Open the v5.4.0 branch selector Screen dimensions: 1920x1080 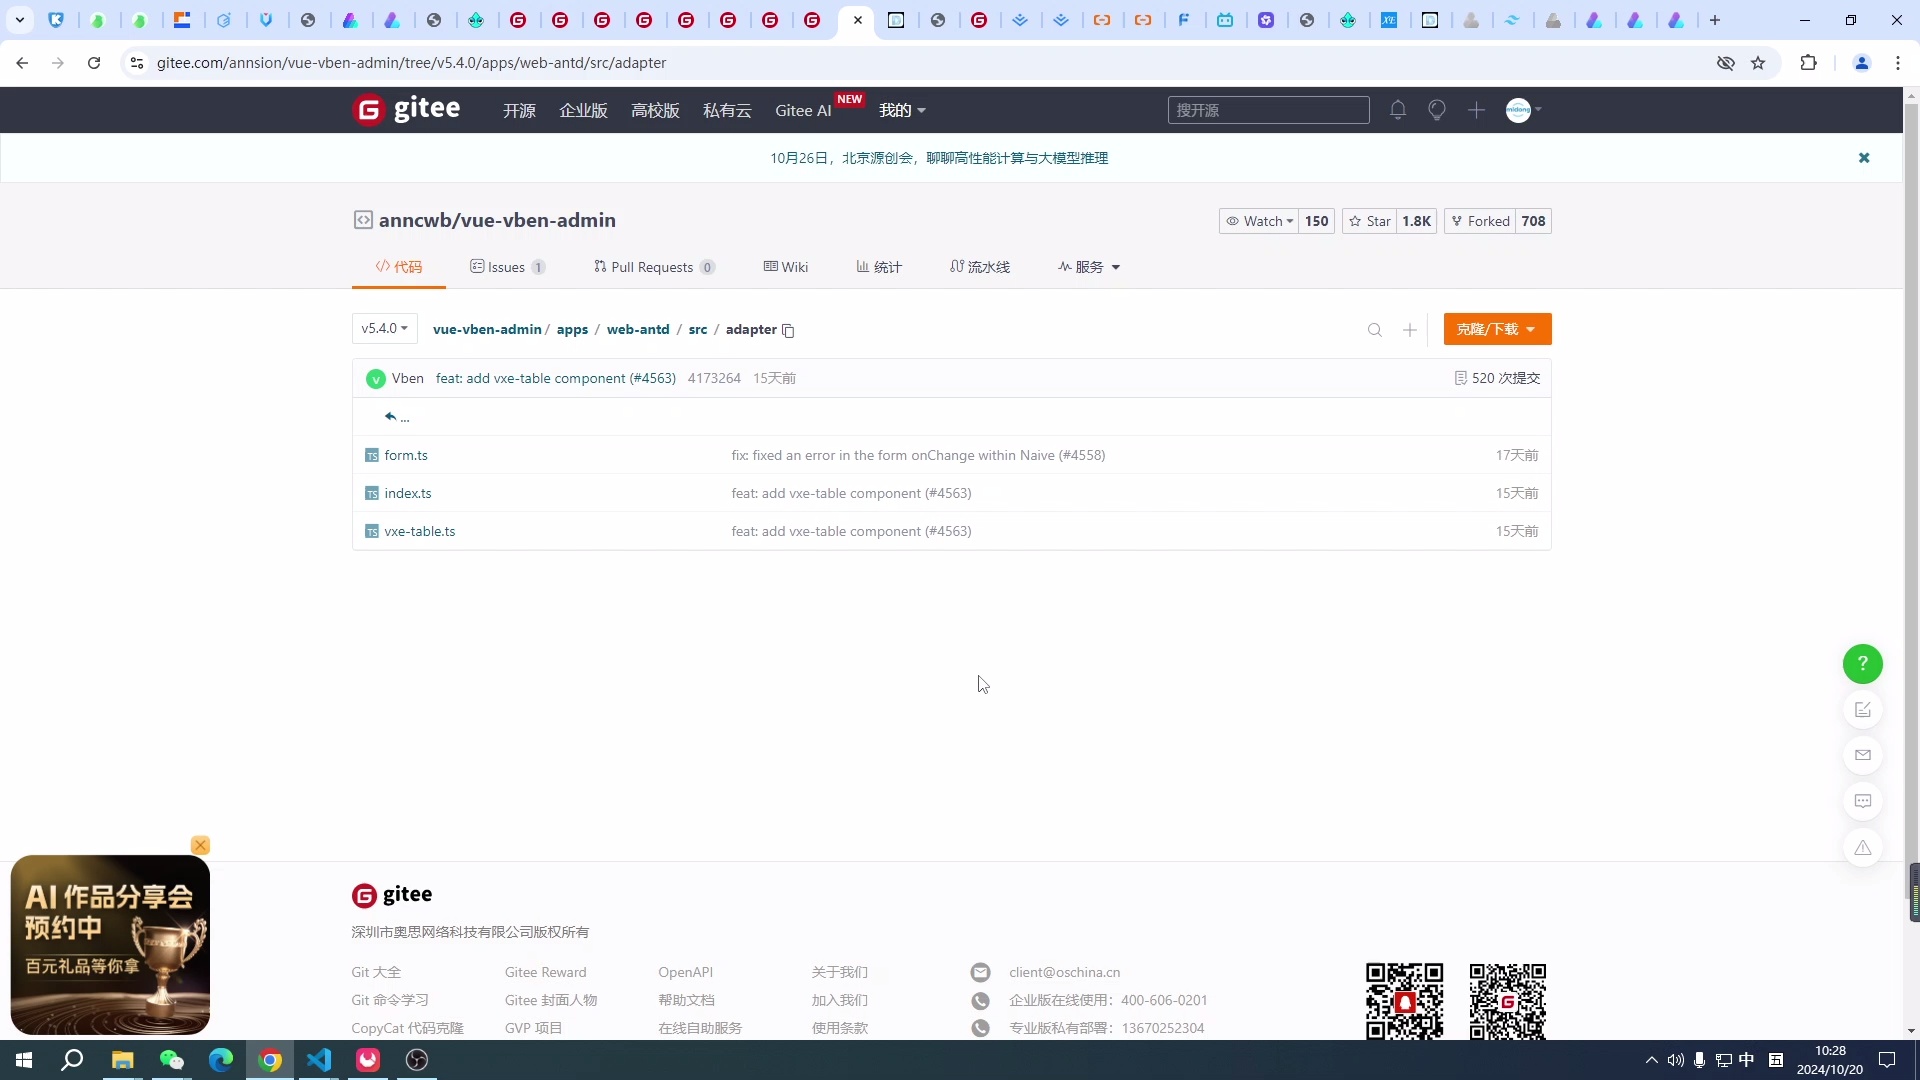384,328
